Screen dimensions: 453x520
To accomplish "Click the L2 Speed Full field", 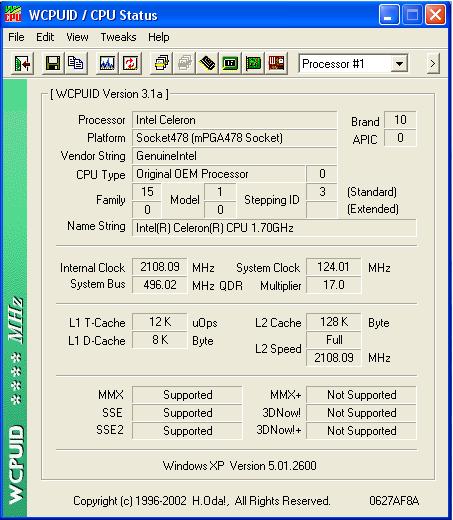I will click(x=333, y=340).
